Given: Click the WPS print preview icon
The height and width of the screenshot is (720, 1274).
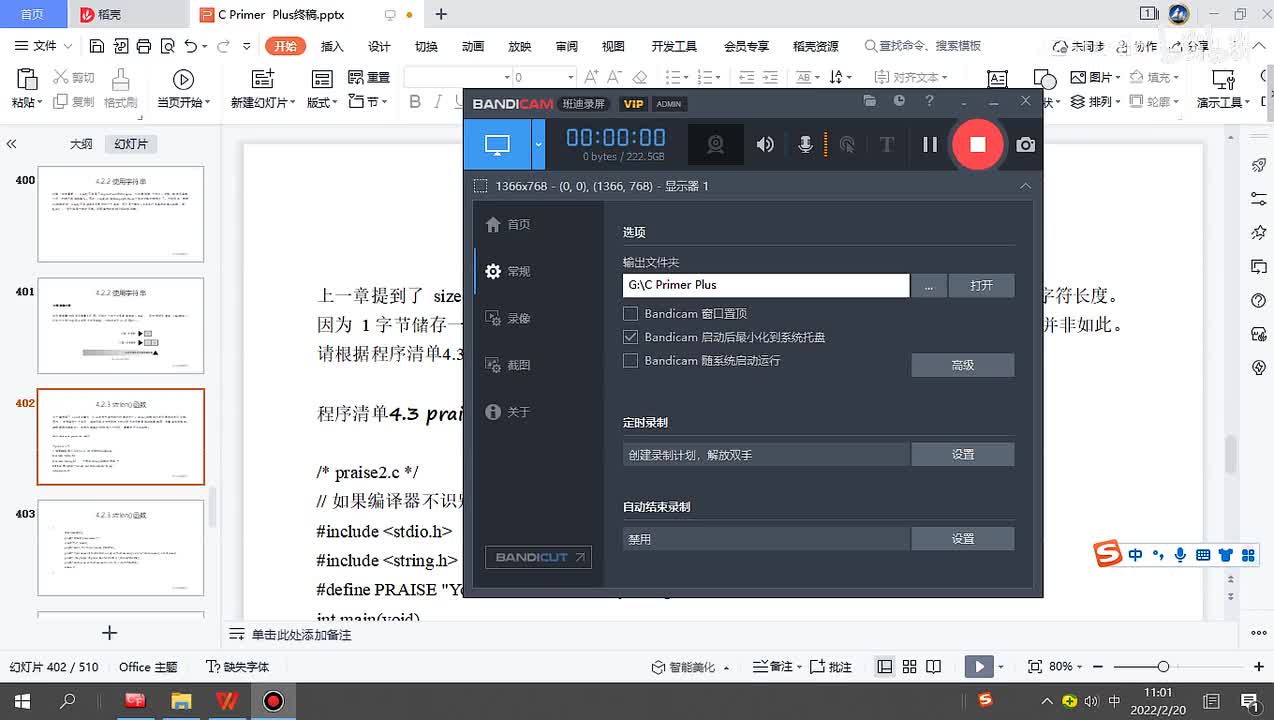Looking at the screenshot, I should pos(167,46).
